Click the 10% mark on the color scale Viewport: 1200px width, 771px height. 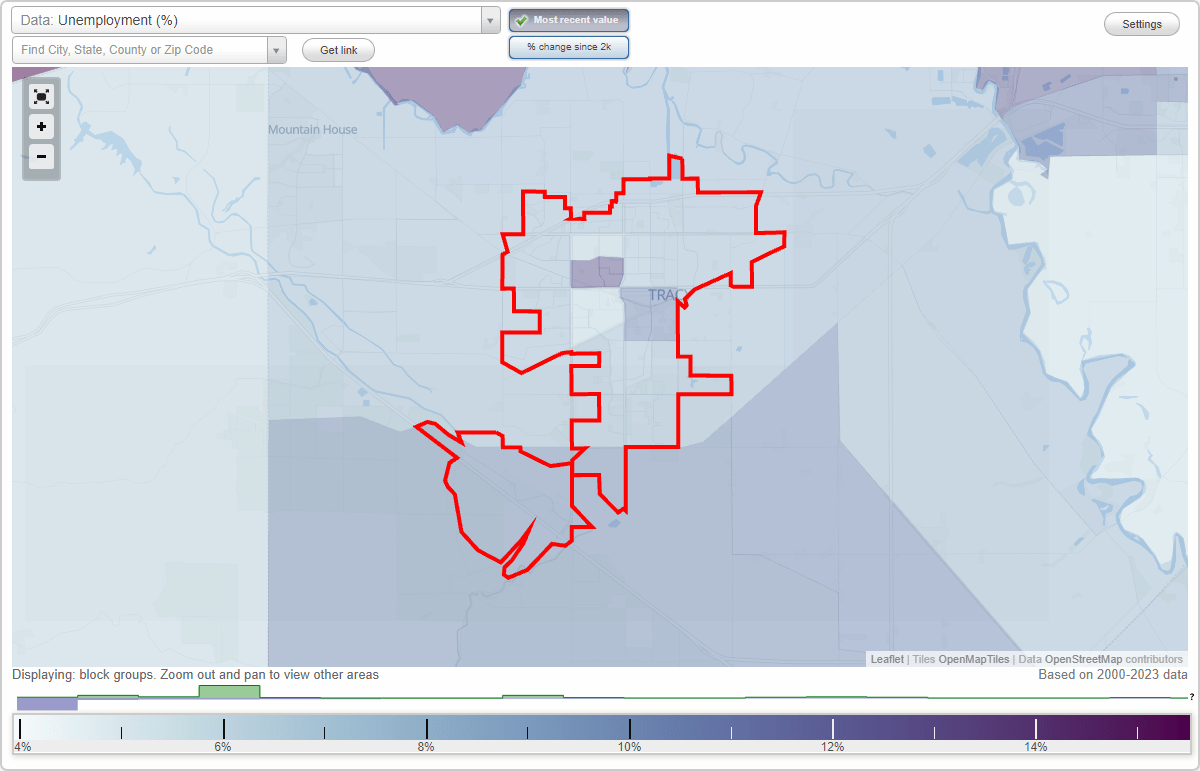[630, 729]
